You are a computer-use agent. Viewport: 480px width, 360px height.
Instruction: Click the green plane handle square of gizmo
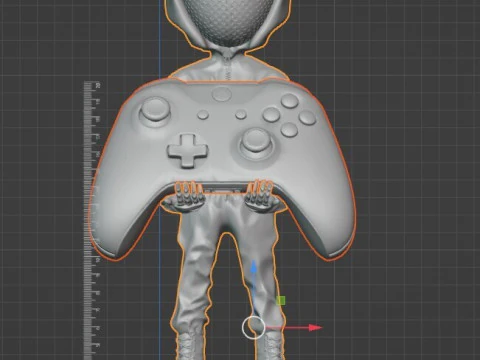tap(281, 301)
